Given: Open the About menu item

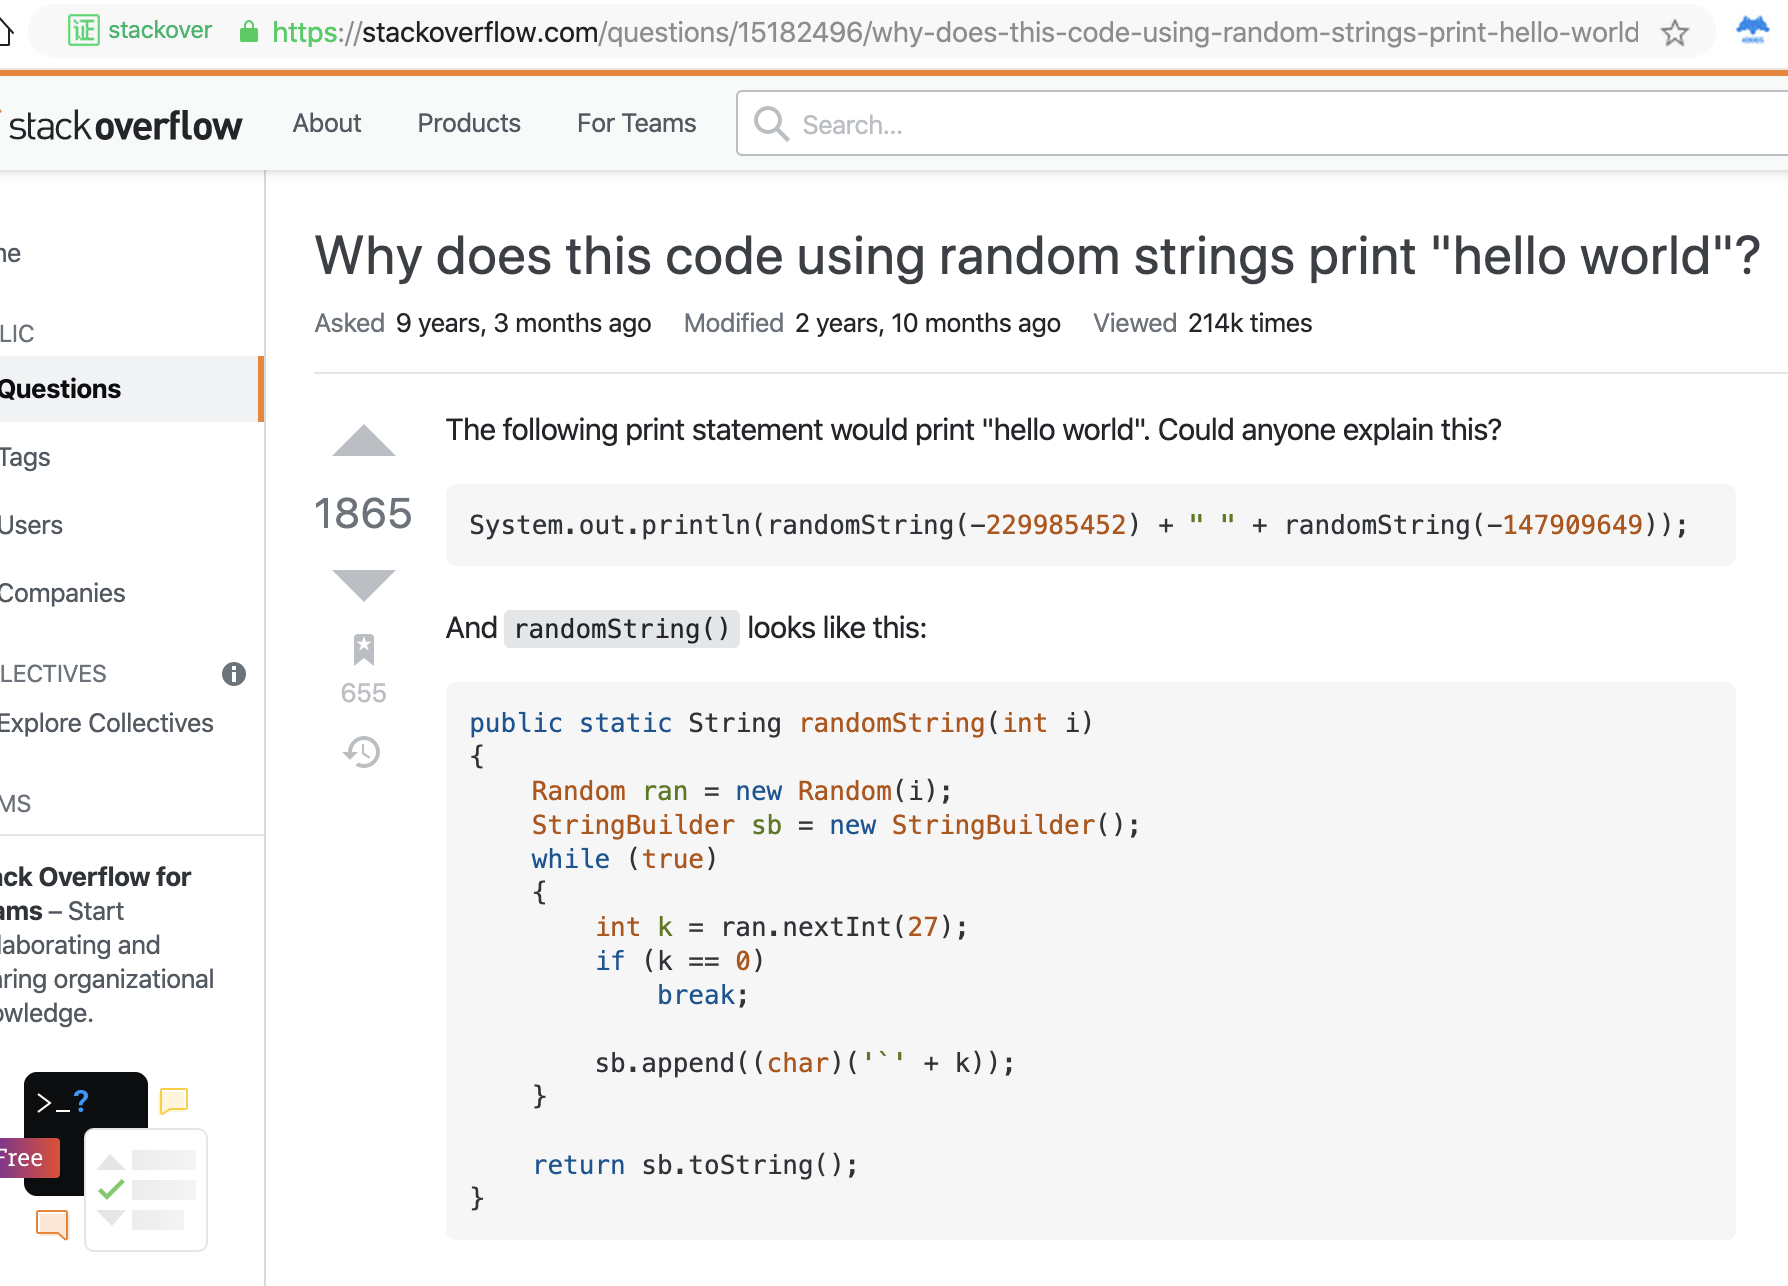Looking at the screenshot, I should point(327,123).
